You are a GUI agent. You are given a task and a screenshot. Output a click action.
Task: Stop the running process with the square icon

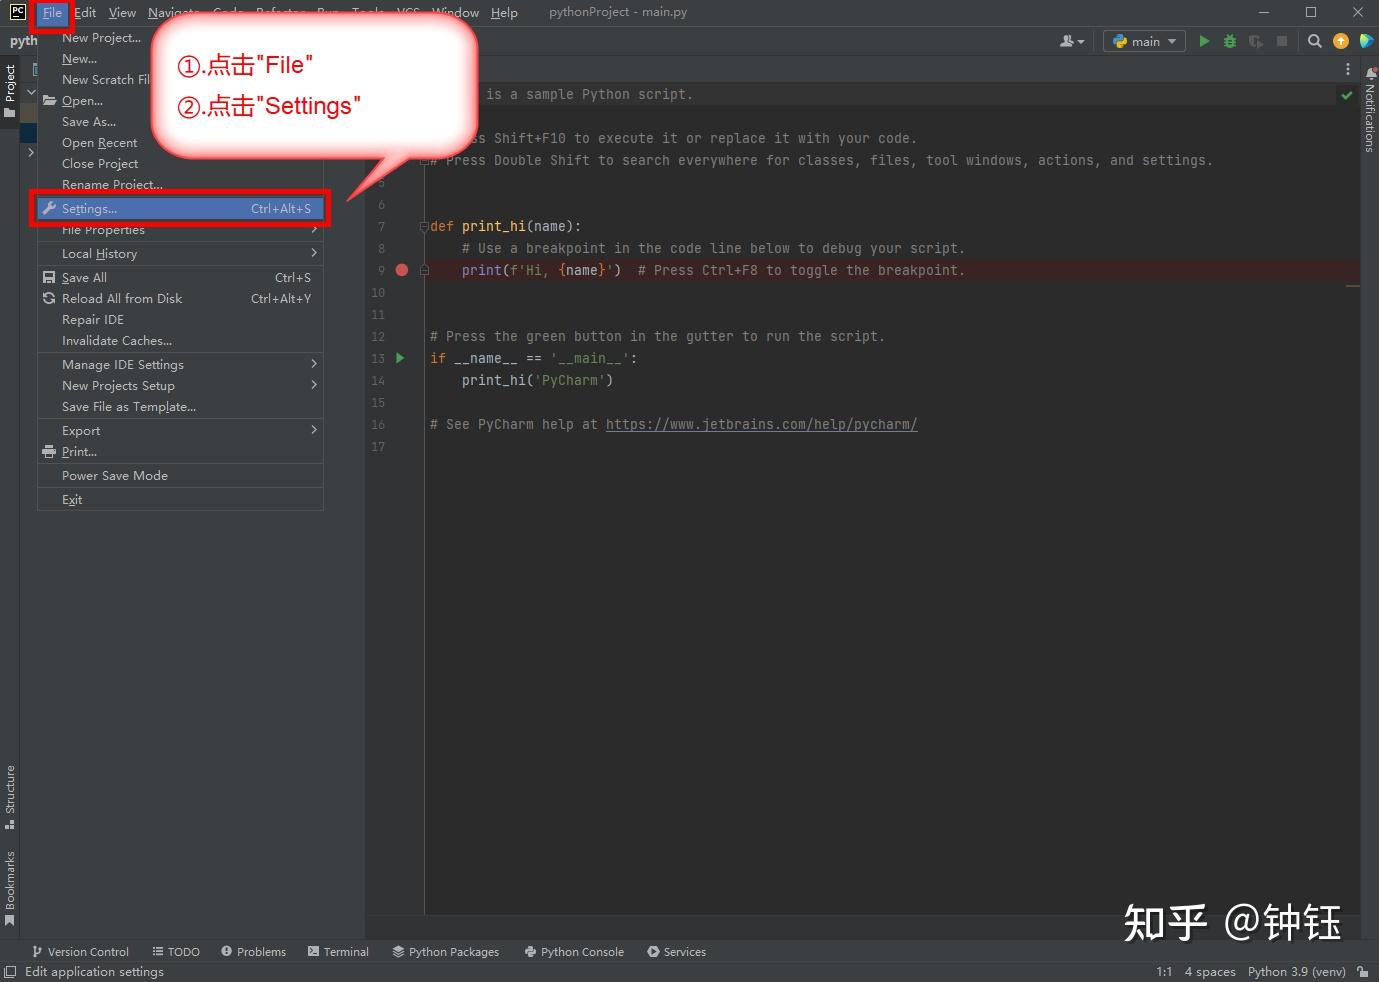coord(1282,41)
